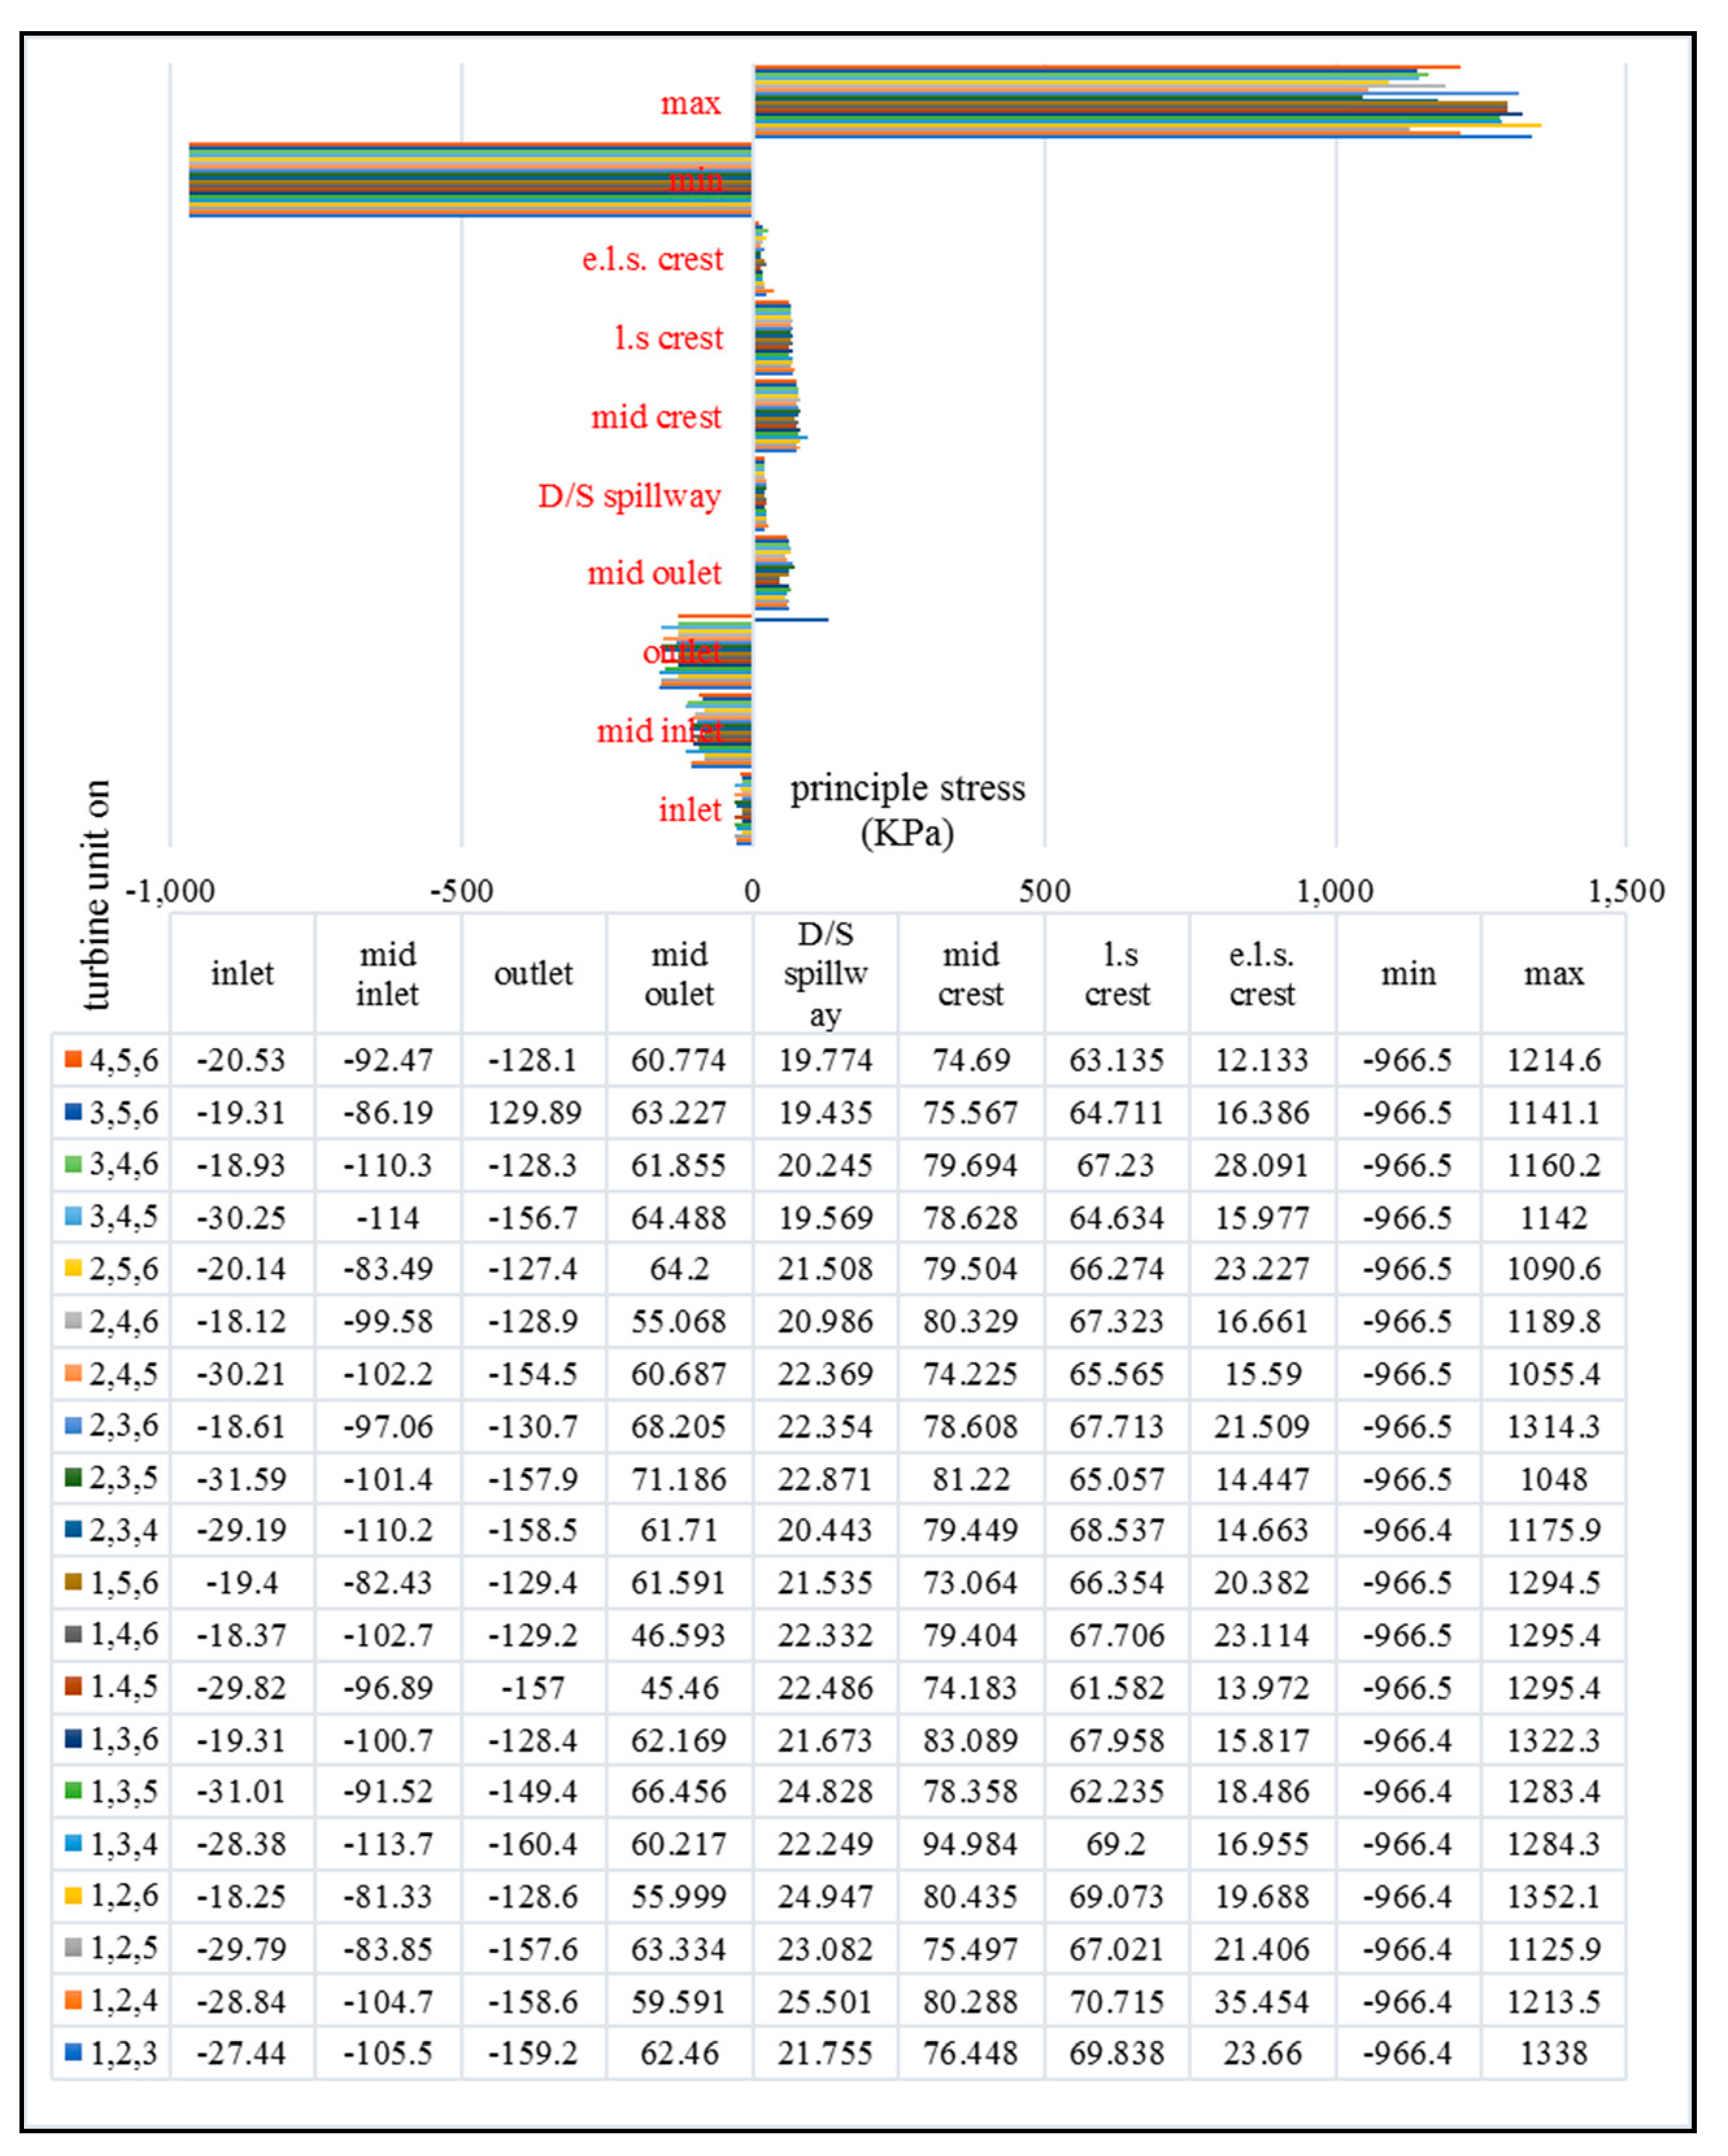
Task: Click the yellow 2,5,6 legend swatch
Action: (73, 1268)
